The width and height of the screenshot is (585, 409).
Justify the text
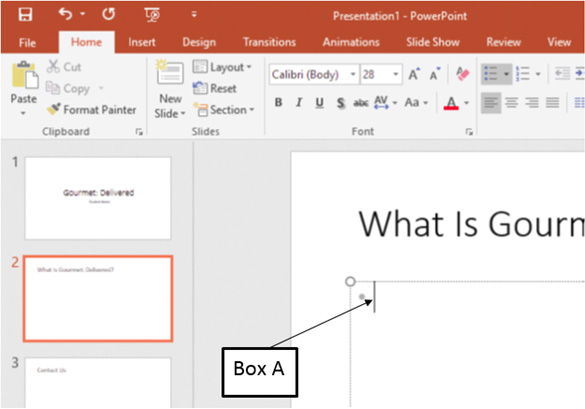552,102
